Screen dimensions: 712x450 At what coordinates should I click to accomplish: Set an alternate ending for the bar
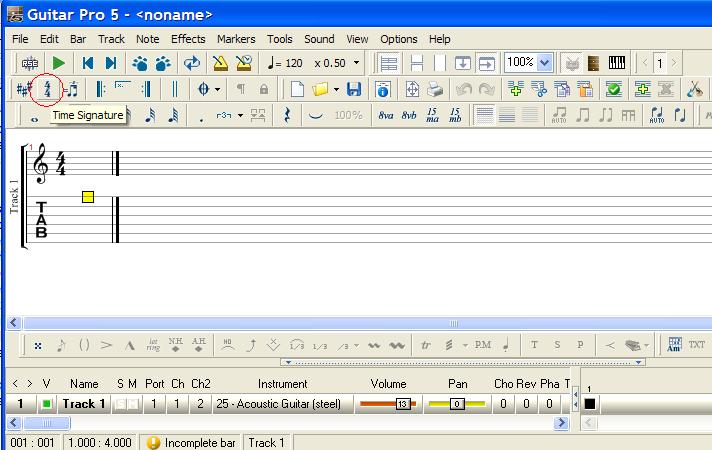(x=123, y=86)
